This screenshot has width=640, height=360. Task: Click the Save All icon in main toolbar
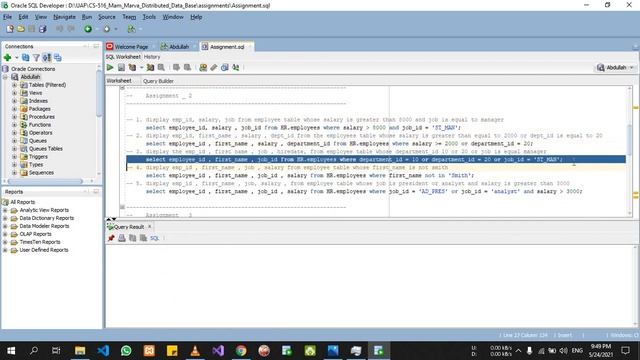coord(43,29)
